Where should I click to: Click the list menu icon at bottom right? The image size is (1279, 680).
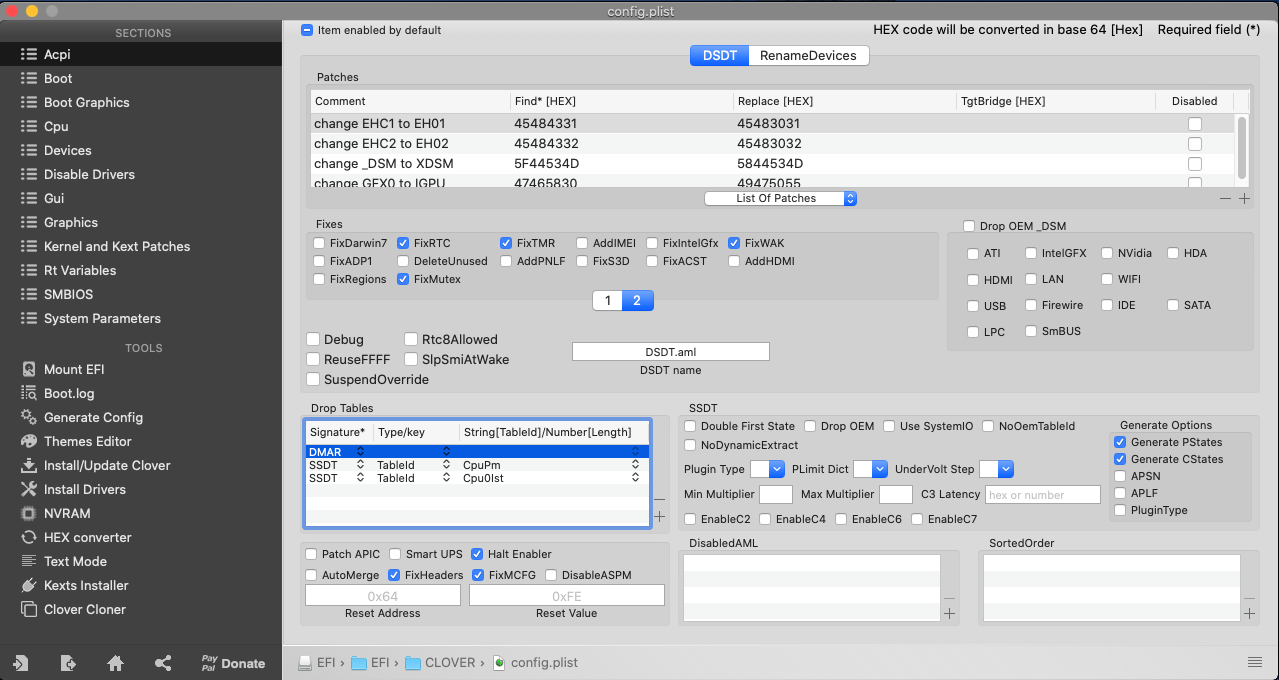(1255, 662)
